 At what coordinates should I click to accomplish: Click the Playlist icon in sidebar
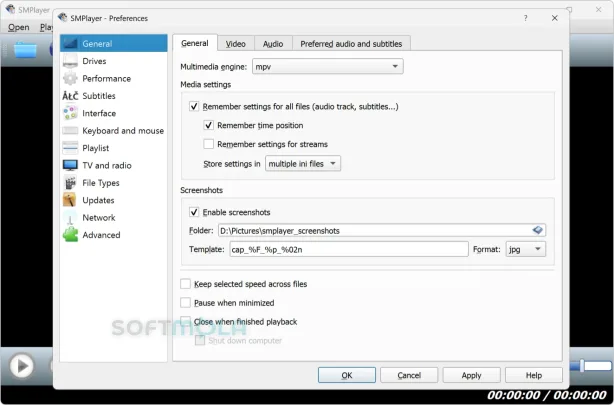(x=70, y=148)
